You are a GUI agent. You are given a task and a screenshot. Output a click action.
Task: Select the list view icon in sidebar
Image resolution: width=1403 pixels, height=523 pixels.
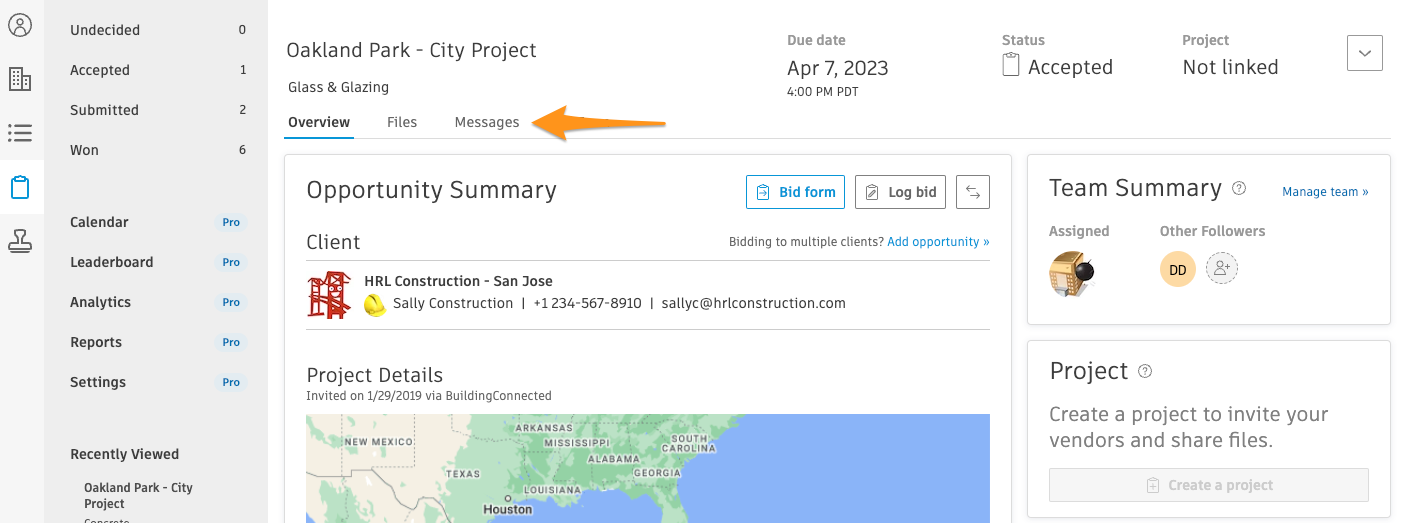20,133
